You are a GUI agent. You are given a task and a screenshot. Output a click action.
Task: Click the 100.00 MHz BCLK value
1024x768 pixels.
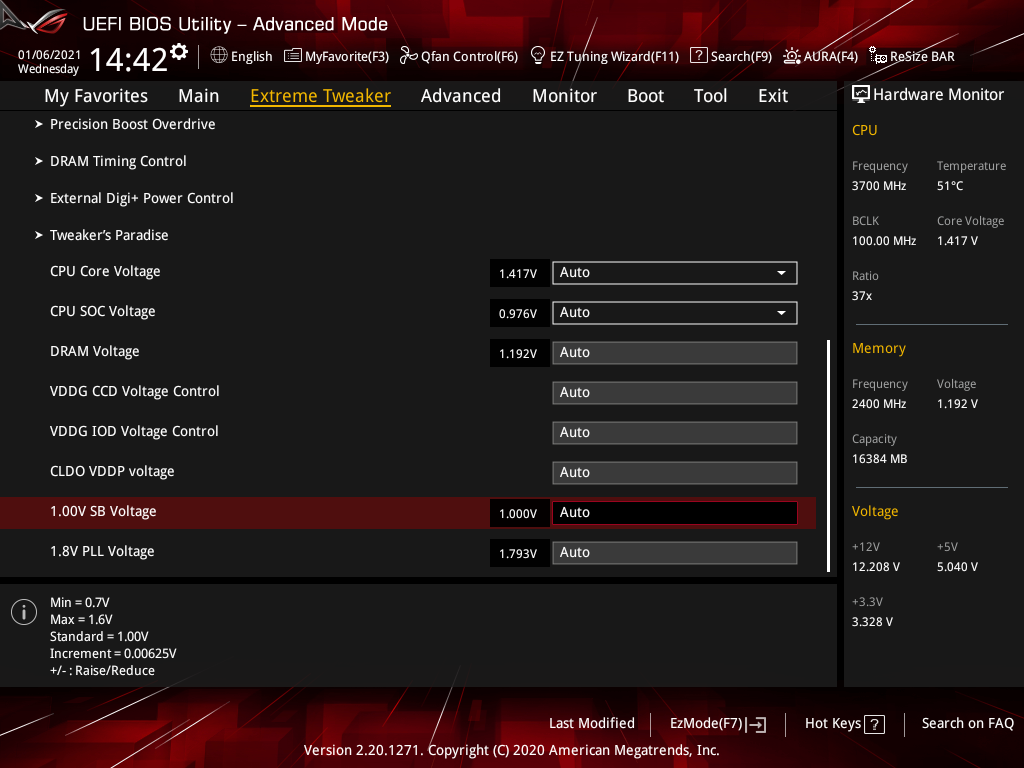coord(884,241)
